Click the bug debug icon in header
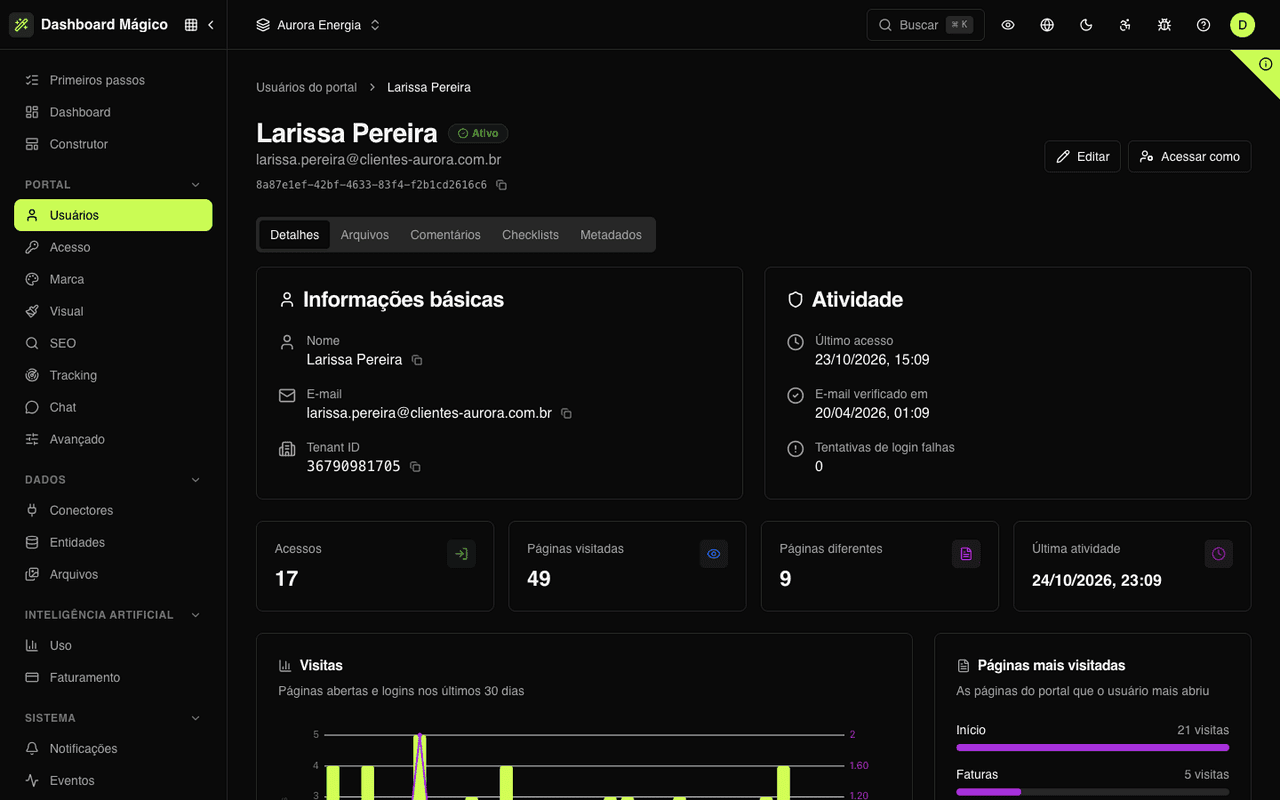Screen dimensions: 1280x800 (1164, 25)
